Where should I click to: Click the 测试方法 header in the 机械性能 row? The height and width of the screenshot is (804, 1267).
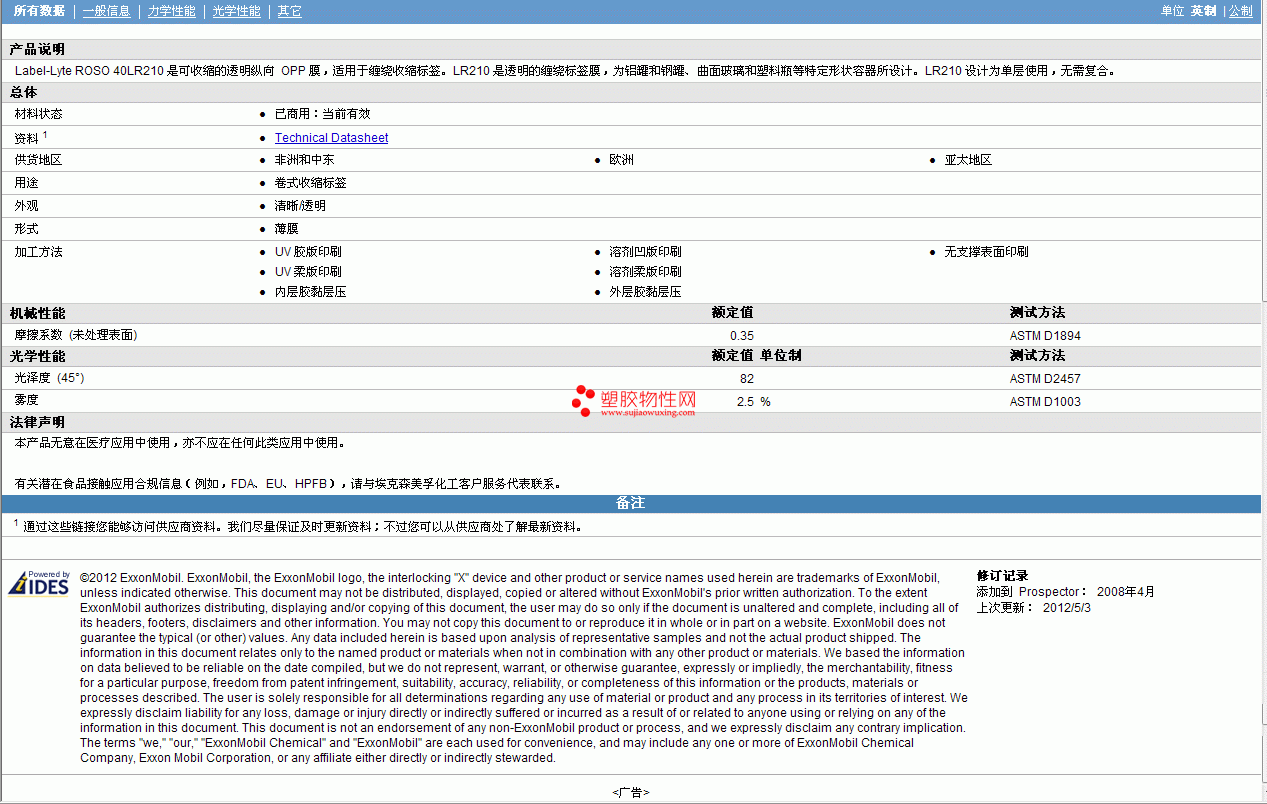coord(1037,313)
